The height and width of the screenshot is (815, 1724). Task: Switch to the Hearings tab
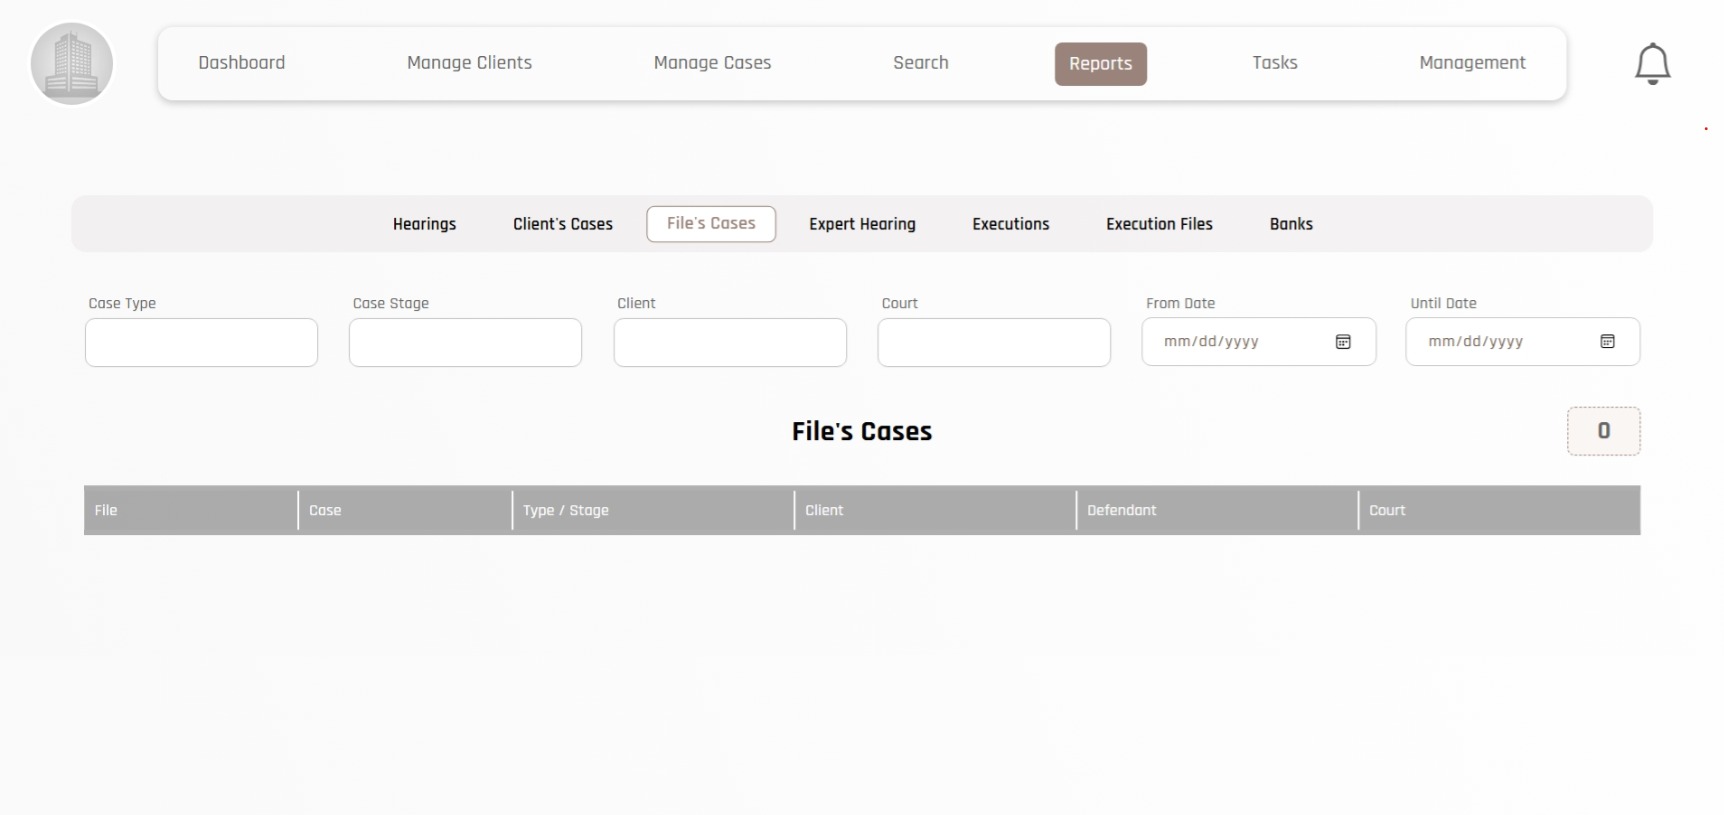pos(424,224)
